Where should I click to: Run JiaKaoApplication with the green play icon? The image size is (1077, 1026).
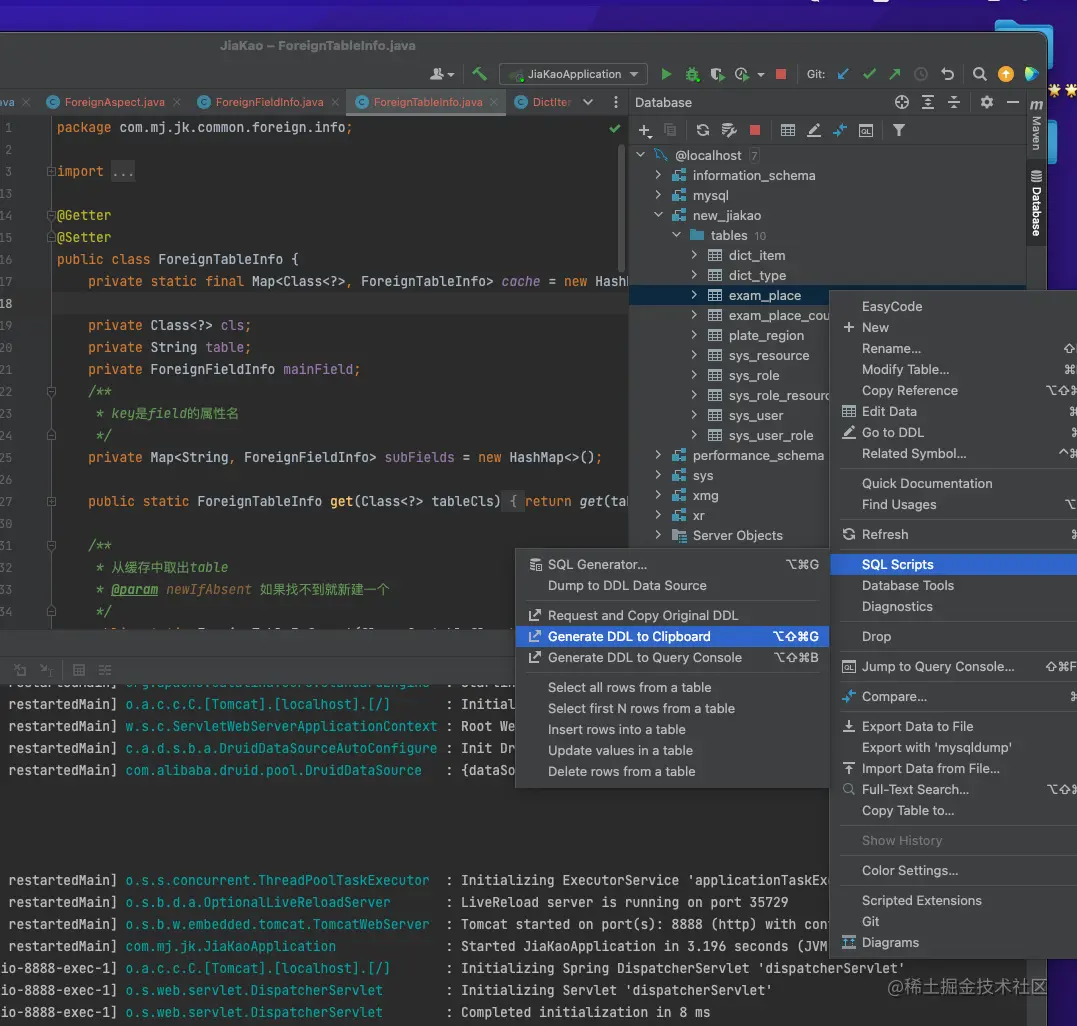coord(666,74)
